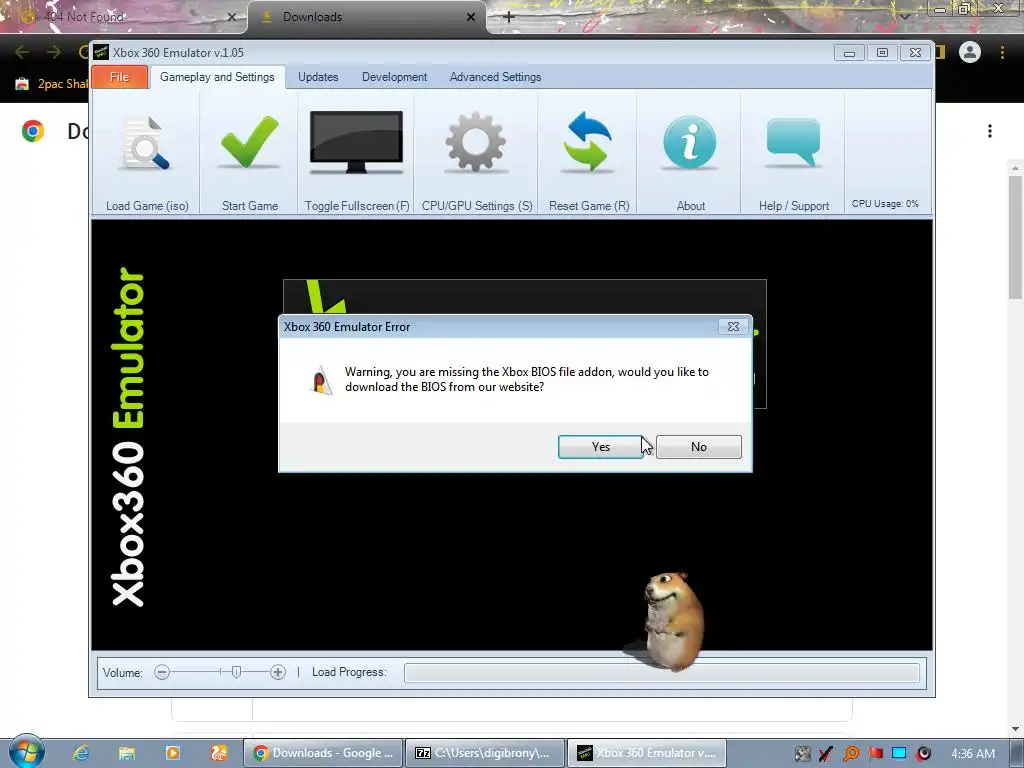Screen dimensions: 1024x768
Task: Open the File menu
Action: pos(120,77)
